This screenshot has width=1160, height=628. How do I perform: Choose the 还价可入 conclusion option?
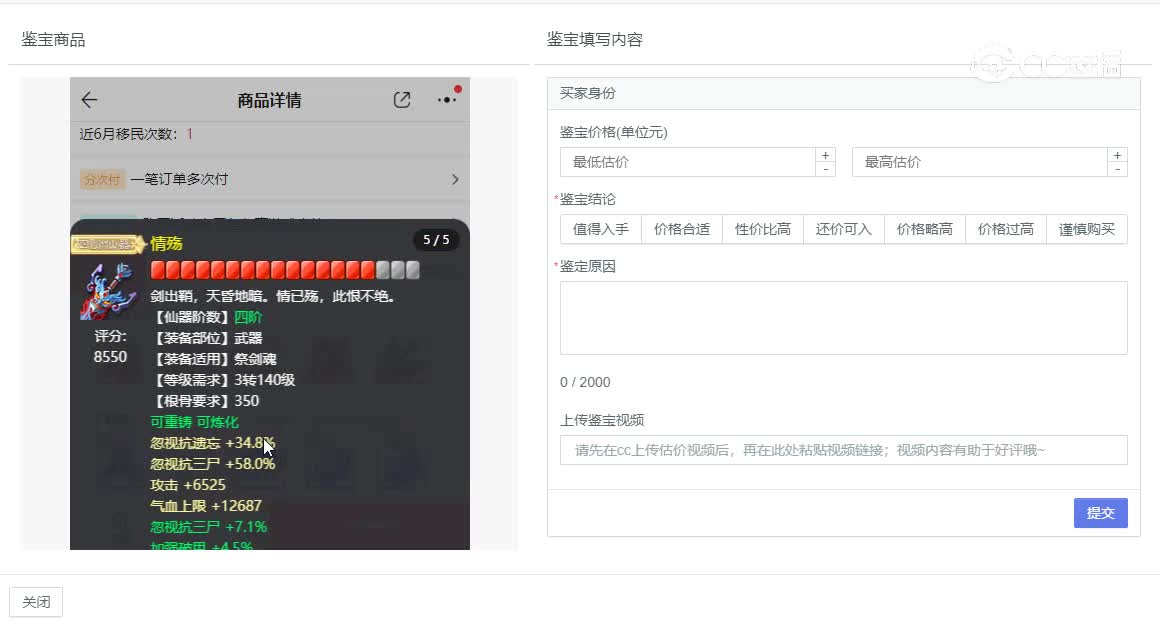(x=844, y=229)
